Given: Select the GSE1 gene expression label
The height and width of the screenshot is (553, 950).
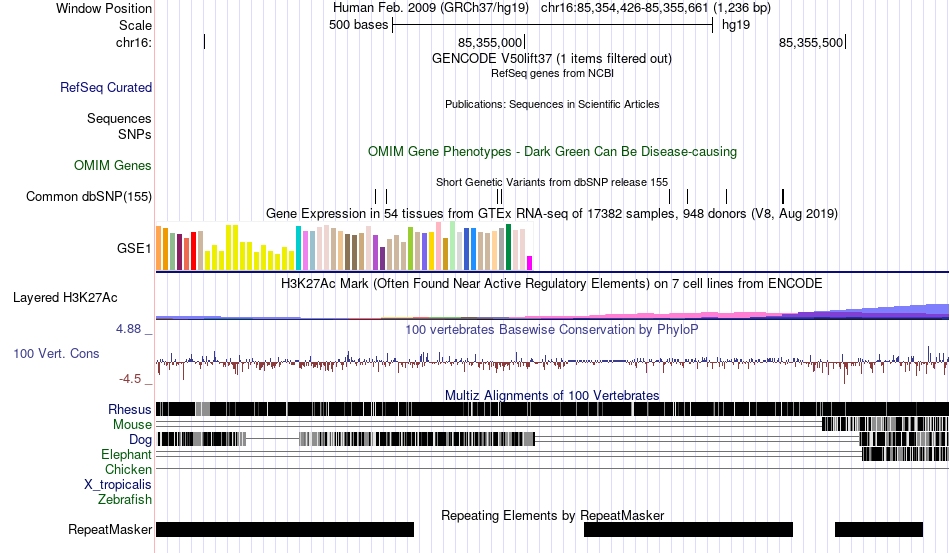Looking at the screenshot, I should (x=134, y=248).
